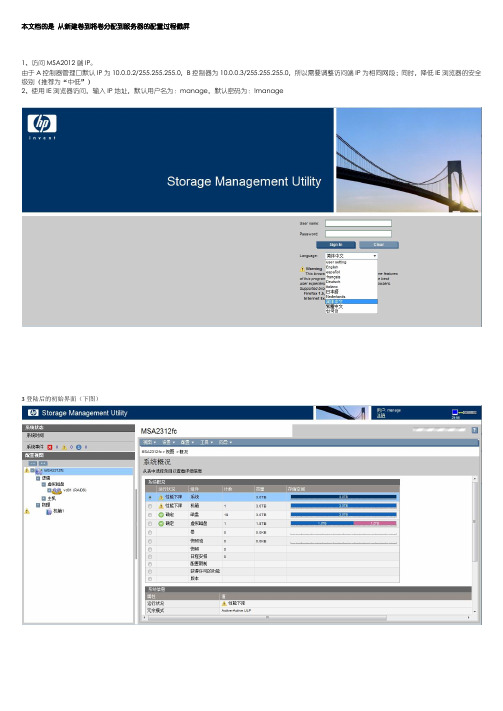Image resolution: width=503 pixels, height=711 pixels.
Task: Select the 机箱1 tree item
Action: tap(59, 511)
